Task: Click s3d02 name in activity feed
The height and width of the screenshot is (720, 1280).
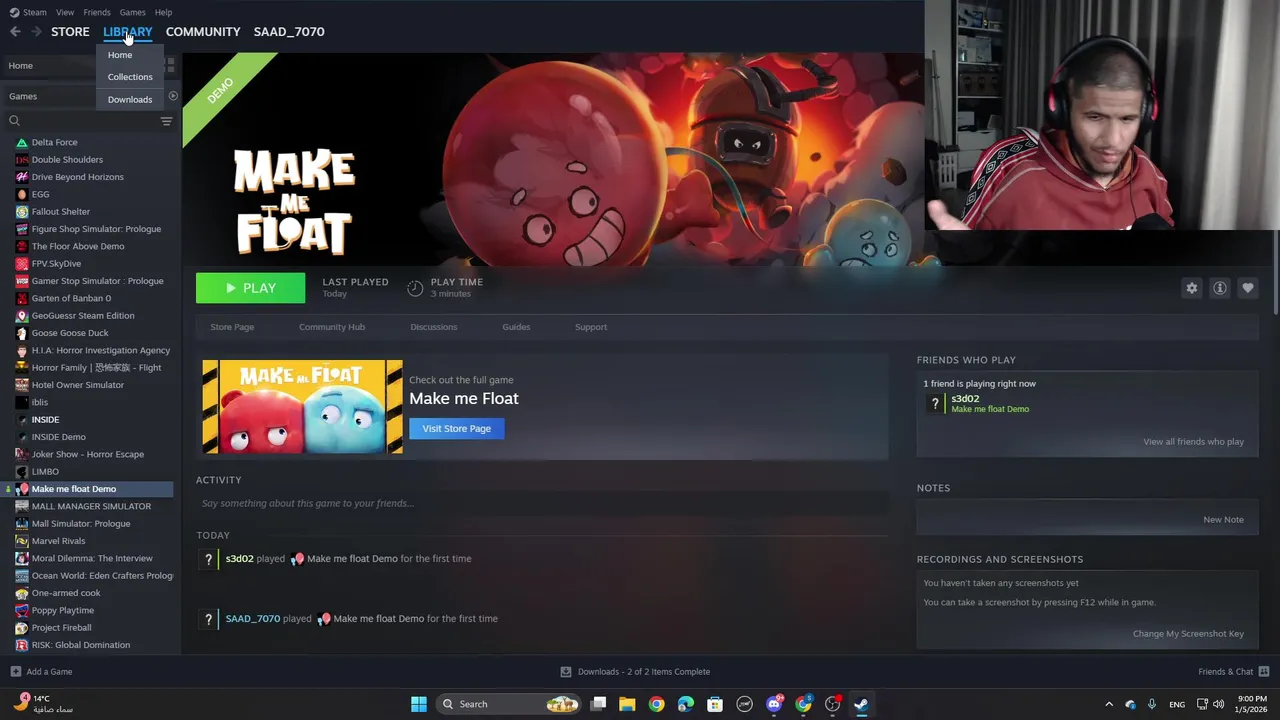Action: click(240, 559)
